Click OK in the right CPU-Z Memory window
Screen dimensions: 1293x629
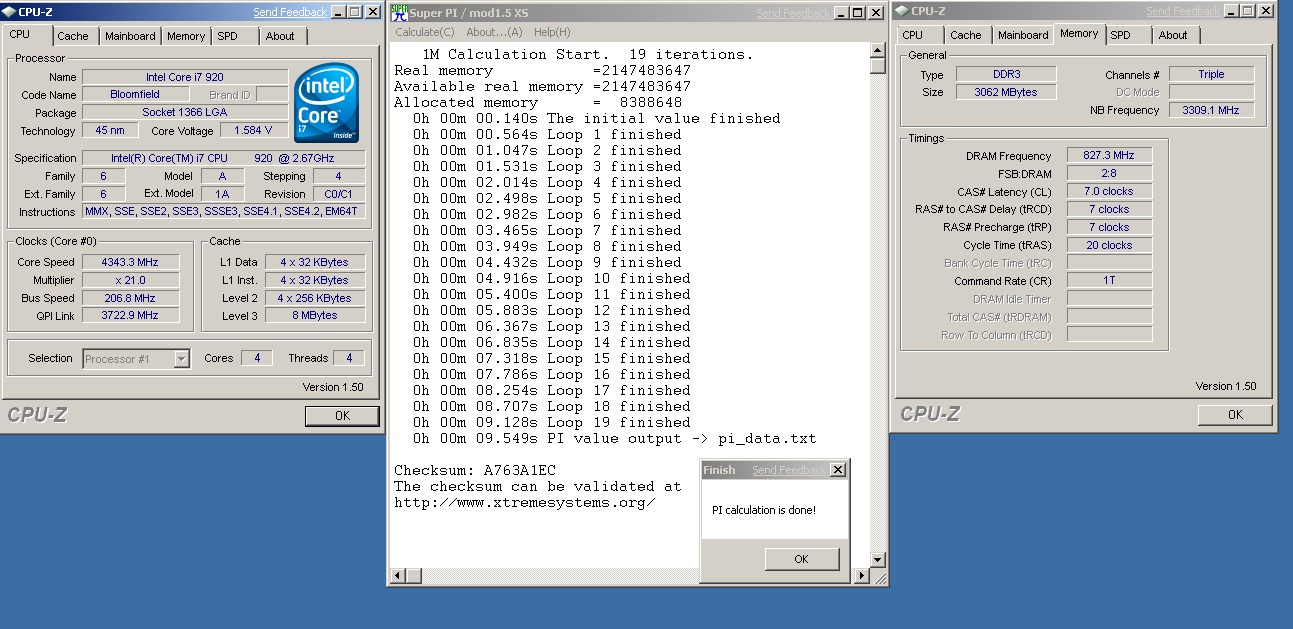[x=1235, y=415]
